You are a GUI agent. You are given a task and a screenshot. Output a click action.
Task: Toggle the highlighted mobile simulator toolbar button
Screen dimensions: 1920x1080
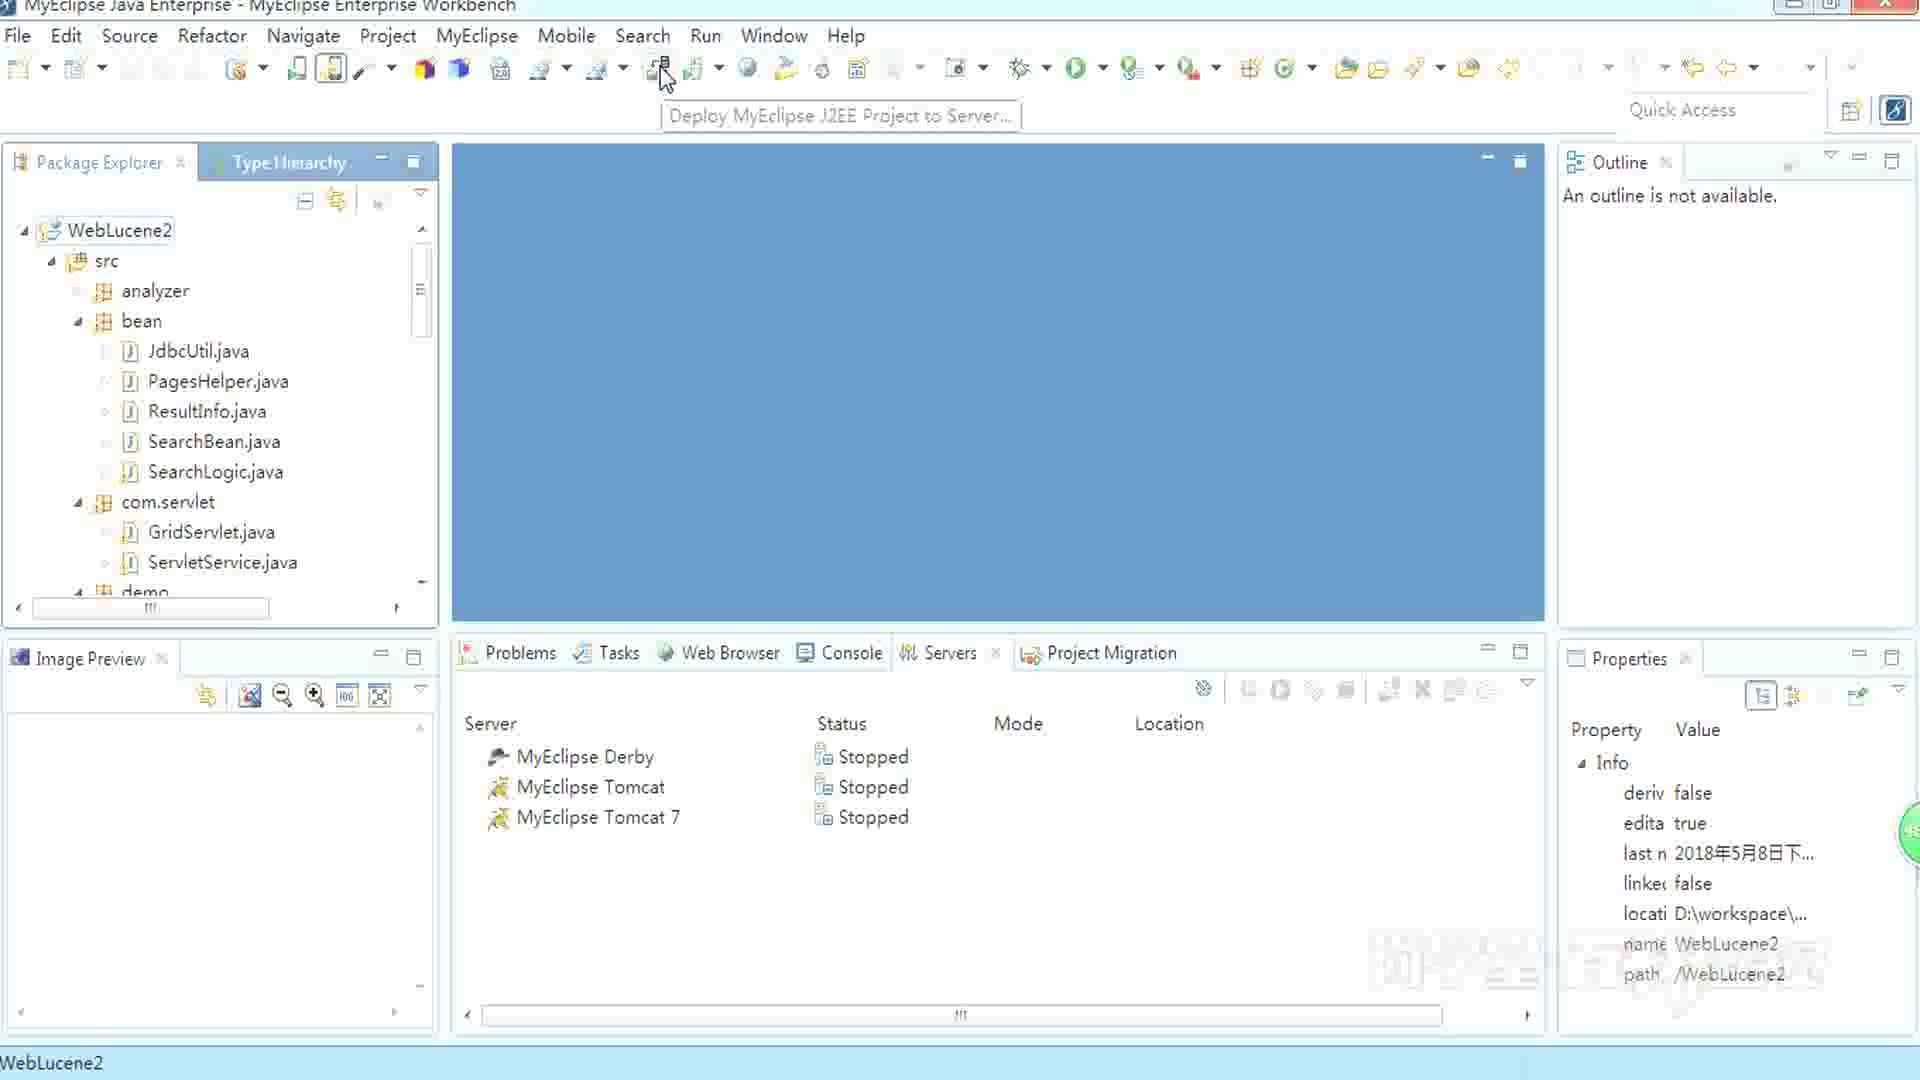point(330,68)
